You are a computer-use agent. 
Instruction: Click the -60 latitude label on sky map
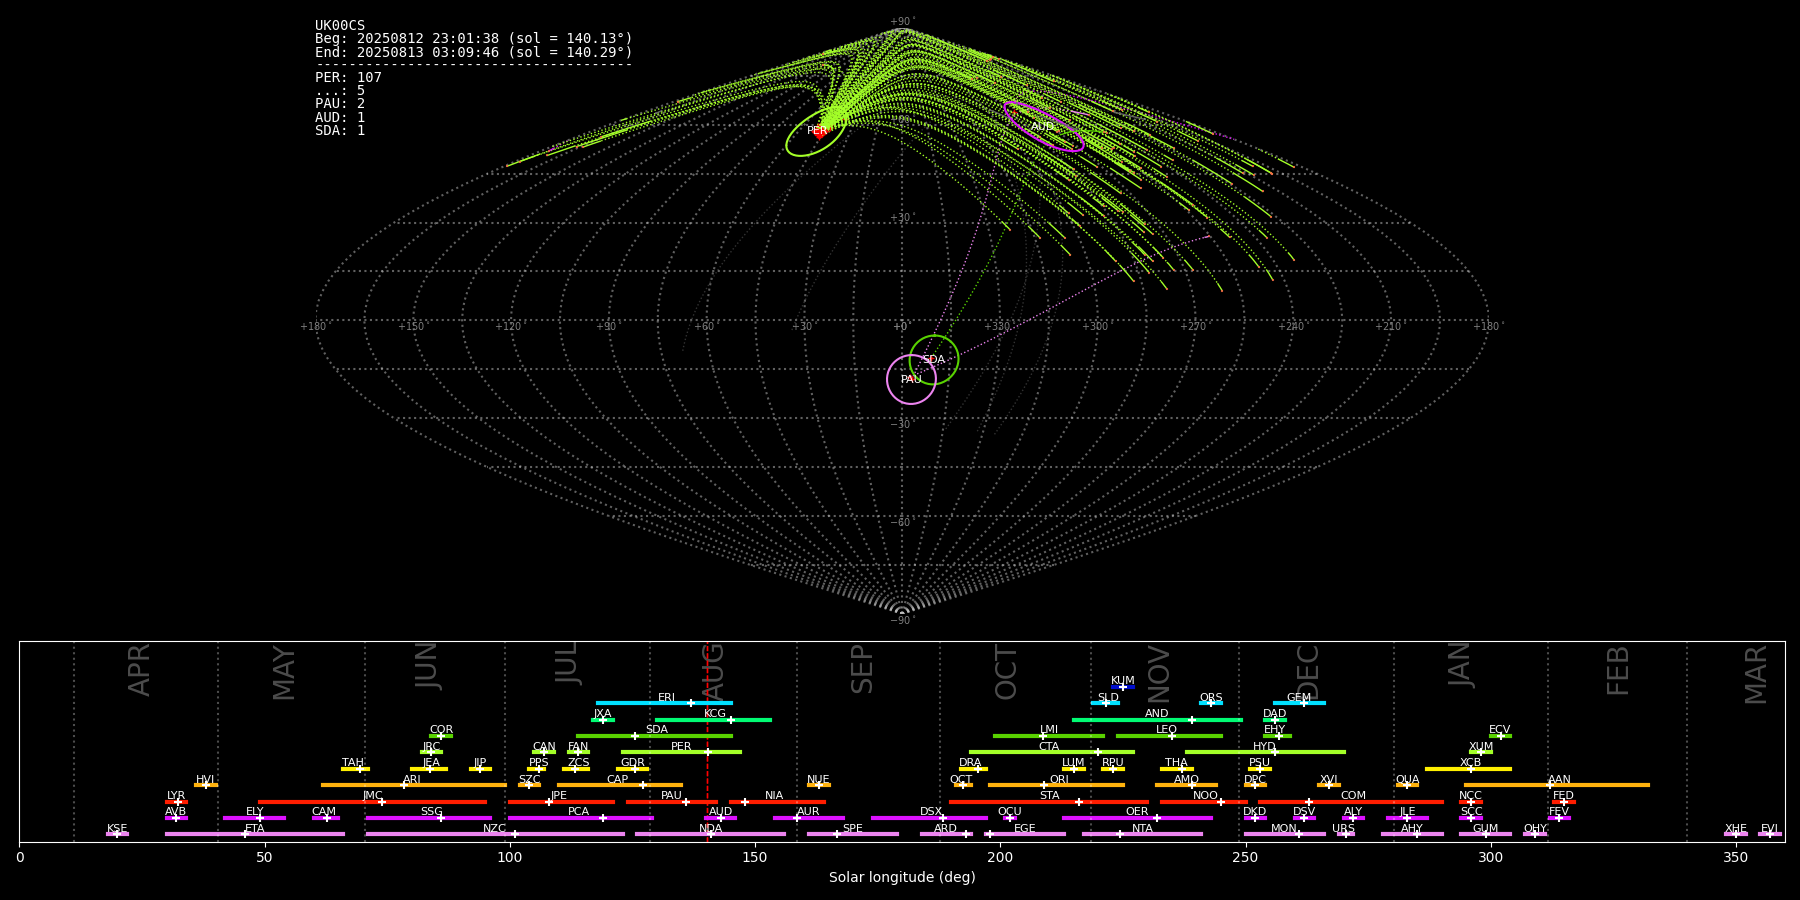click(x=901, y=522)
